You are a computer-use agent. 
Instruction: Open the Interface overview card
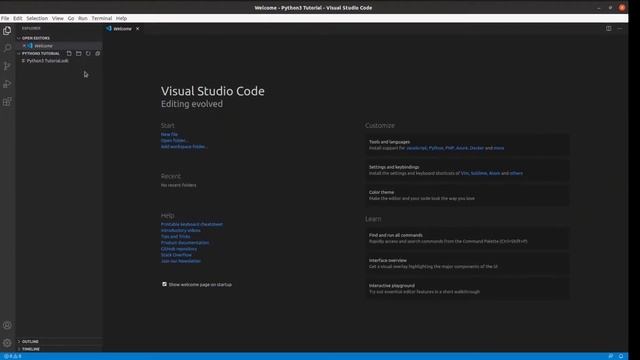coord(467,263)
